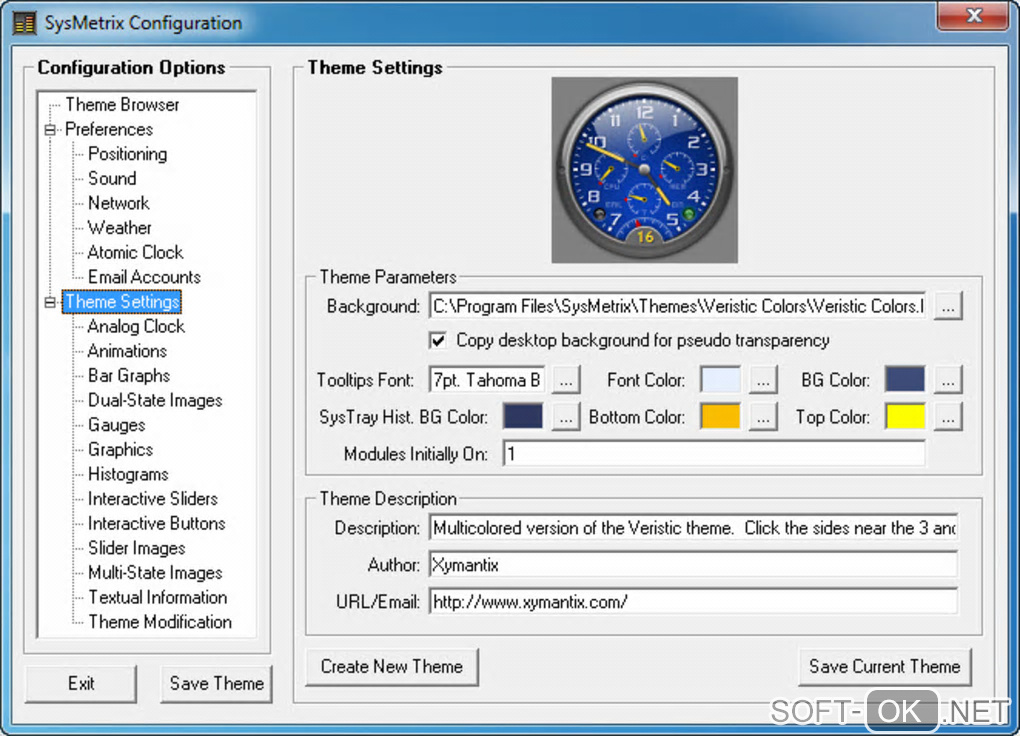Select Graphics in the tree
Screen dimensions: 1020x736
(120, 450)
